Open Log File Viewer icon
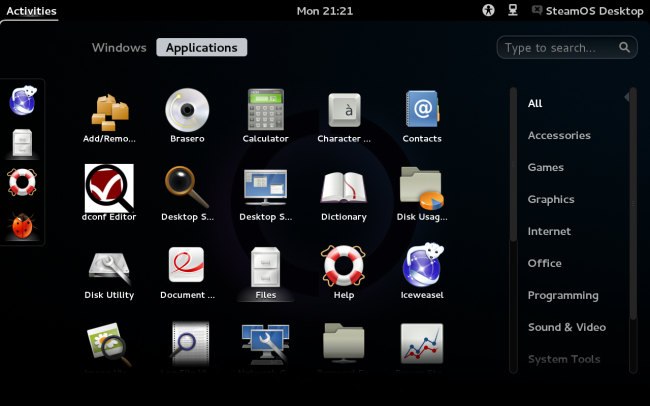This screenshot has height=406, width=650. [189, 344]
